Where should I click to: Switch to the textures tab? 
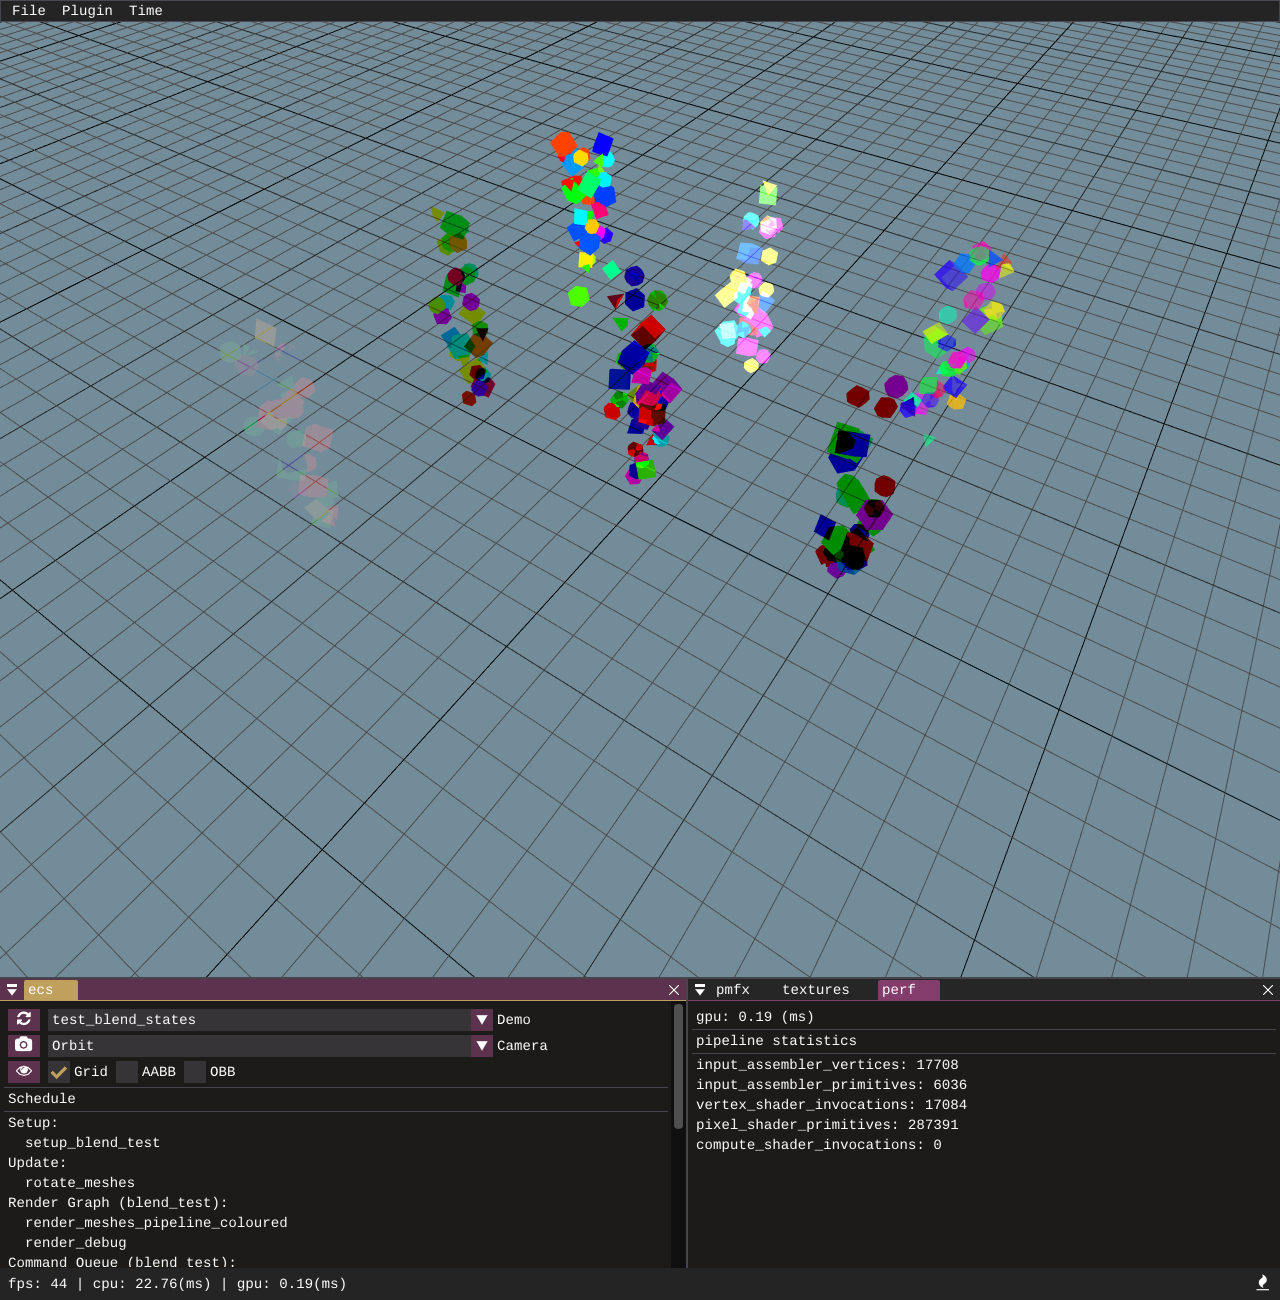coord(816,990)
